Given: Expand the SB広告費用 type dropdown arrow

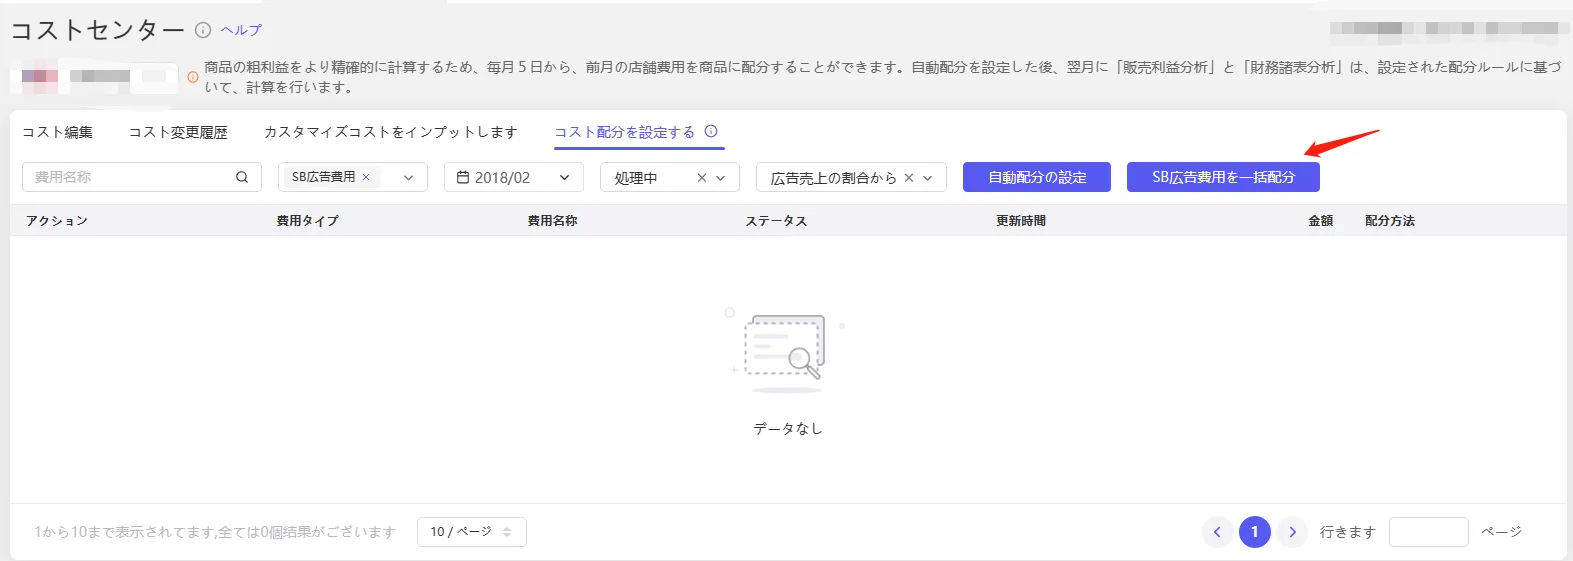Looking at the screenshot, I should point(408,177).
